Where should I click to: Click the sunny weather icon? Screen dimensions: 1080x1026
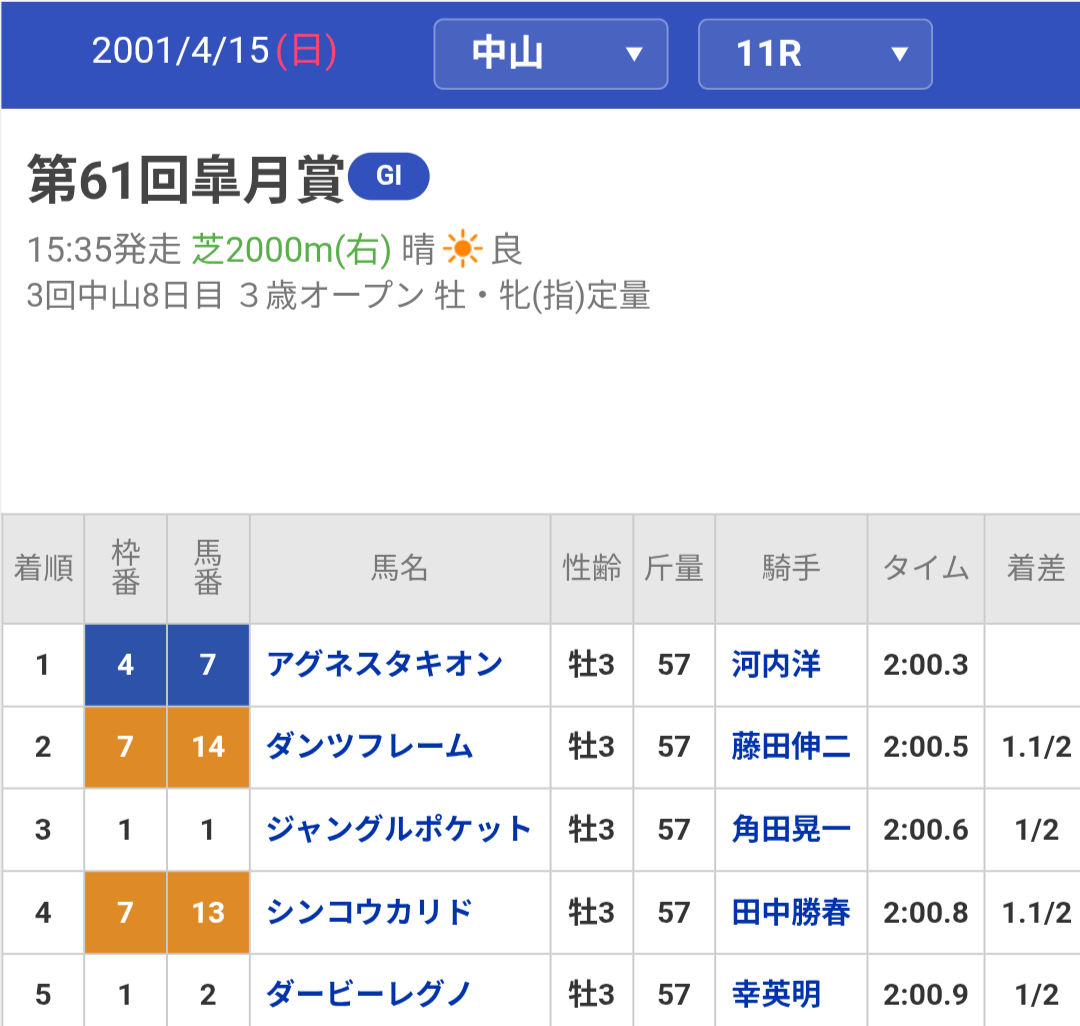tap(462, 249)
